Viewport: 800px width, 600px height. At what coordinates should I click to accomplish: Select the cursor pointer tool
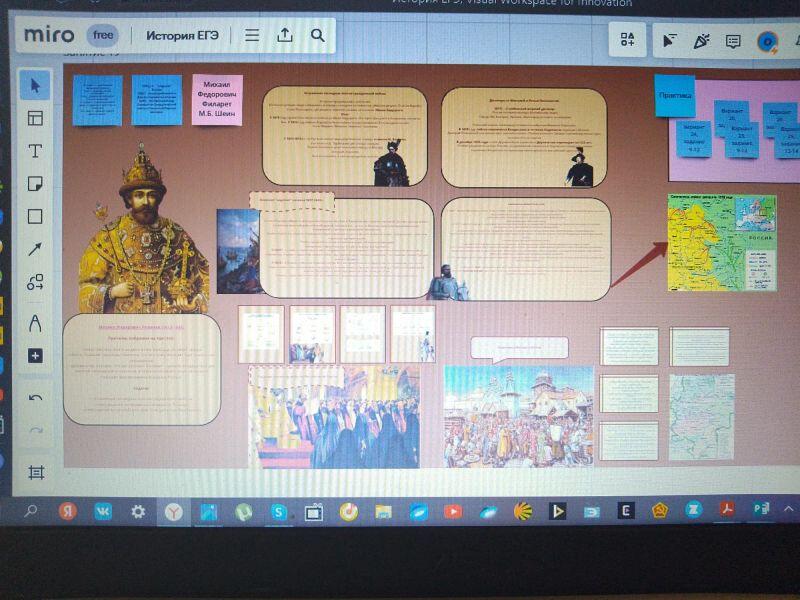click(36, 84)
